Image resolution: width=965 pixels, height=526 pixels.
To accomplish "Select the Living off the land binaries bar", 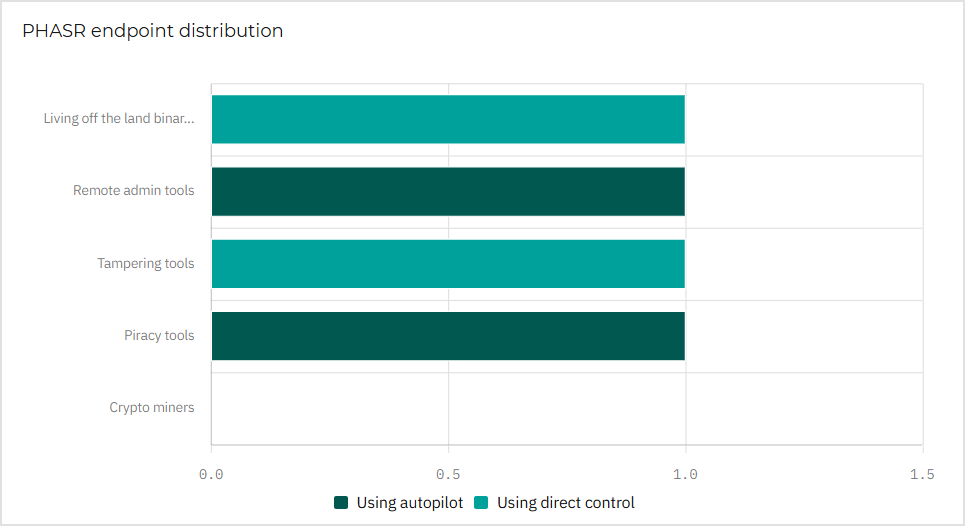I will click(x=448, y=119).
